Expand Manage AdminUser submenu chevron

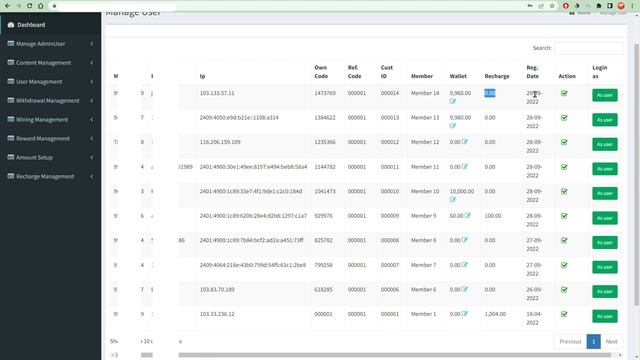coord(91,44)
